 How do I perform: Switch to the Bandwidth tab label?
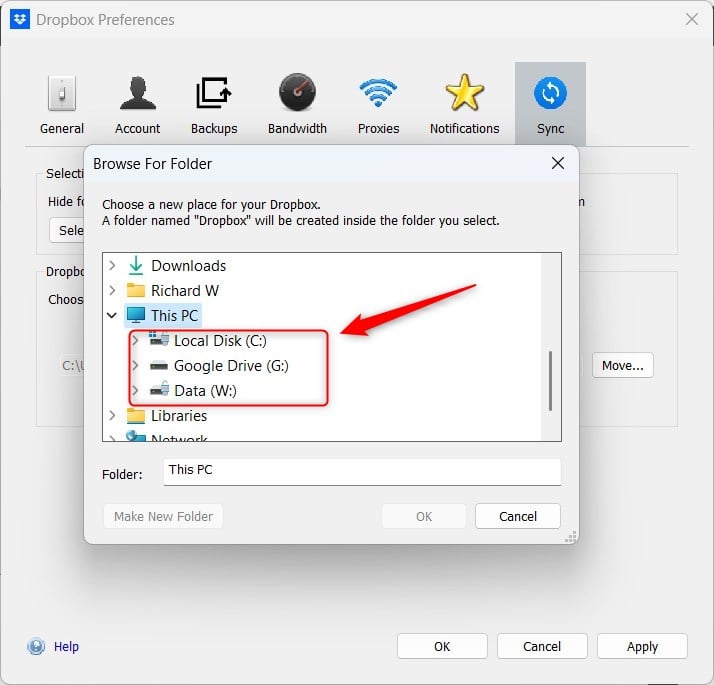coord(297,129)
